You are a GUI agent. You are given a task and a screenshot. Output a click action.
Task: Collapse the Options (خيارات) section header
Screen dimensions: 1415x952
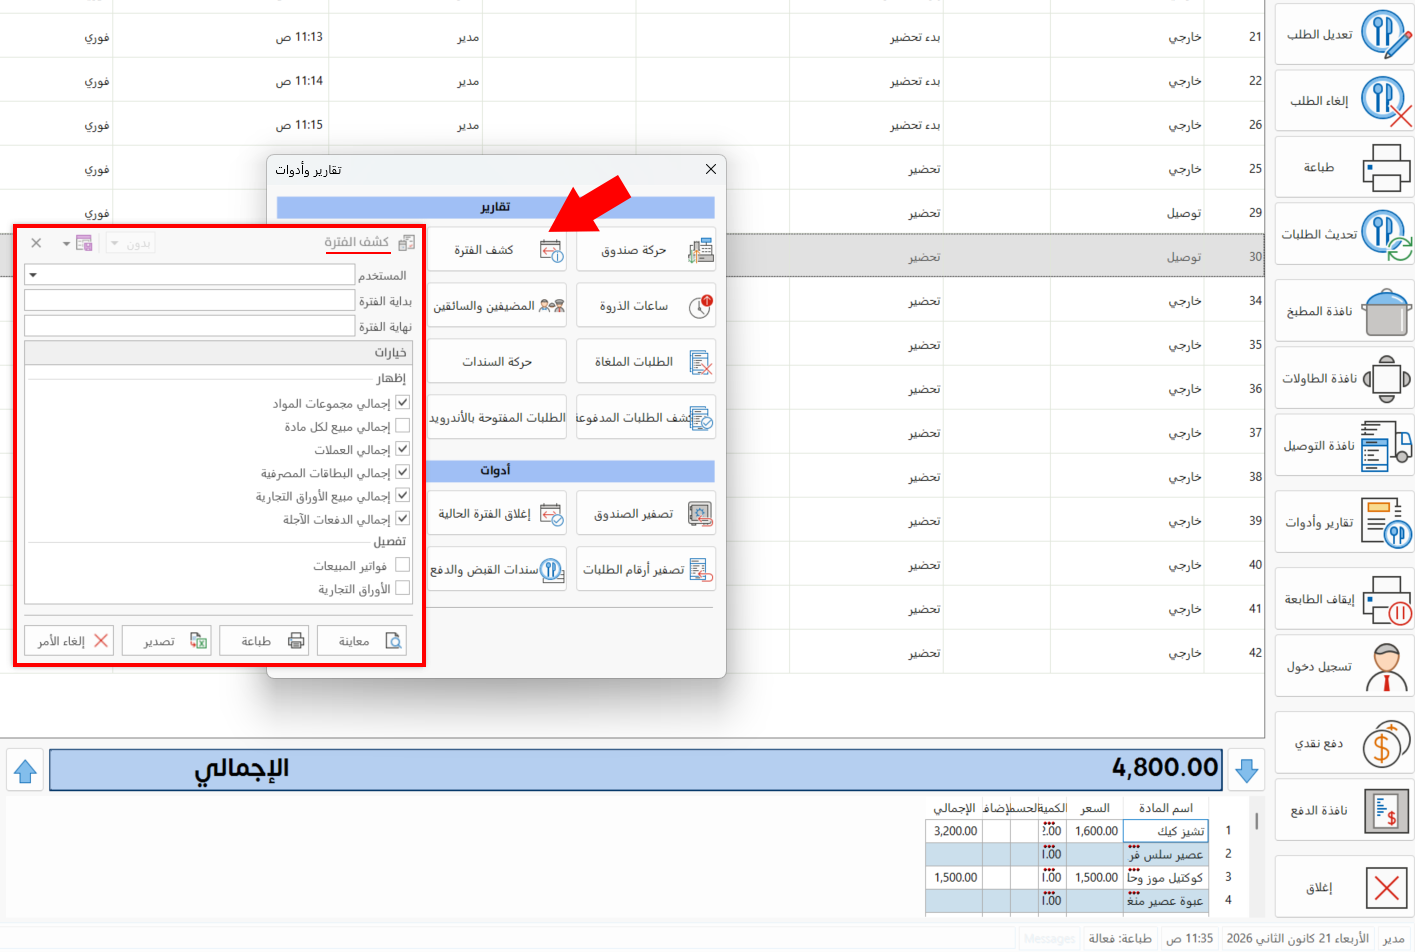coord(218,353)
